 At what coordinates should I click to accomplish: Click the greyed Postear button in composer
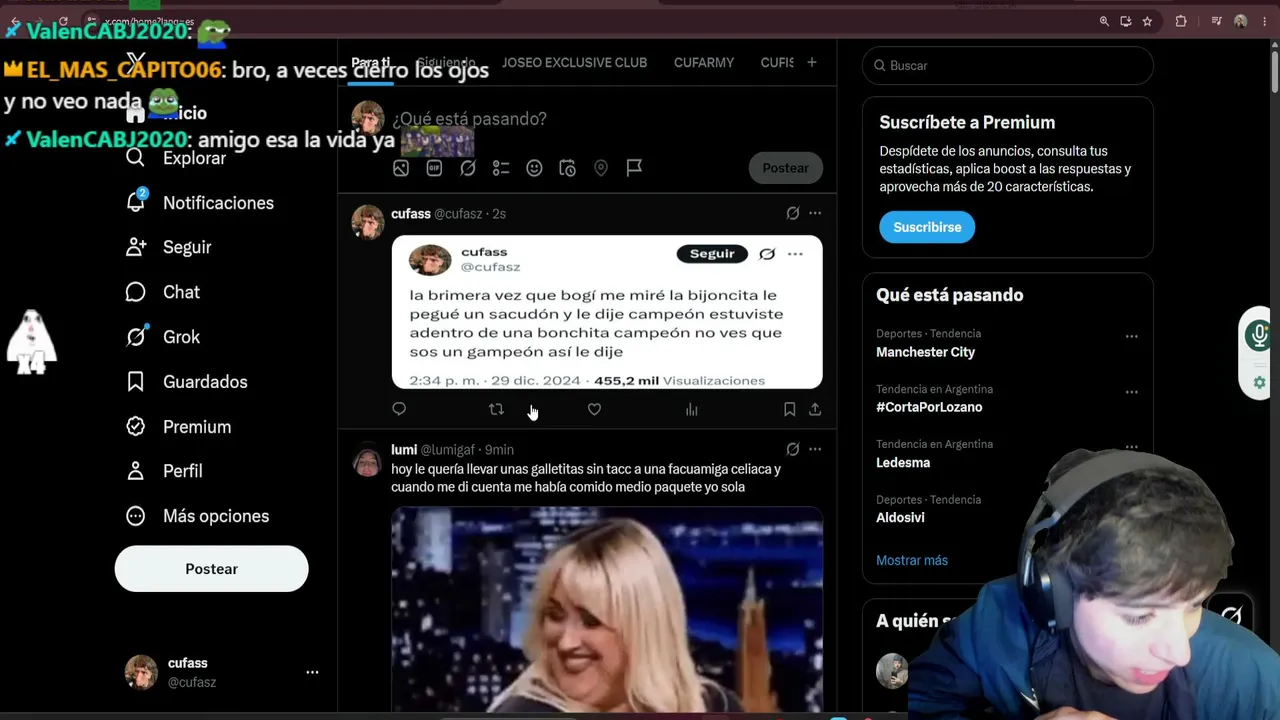coord(786,168)
